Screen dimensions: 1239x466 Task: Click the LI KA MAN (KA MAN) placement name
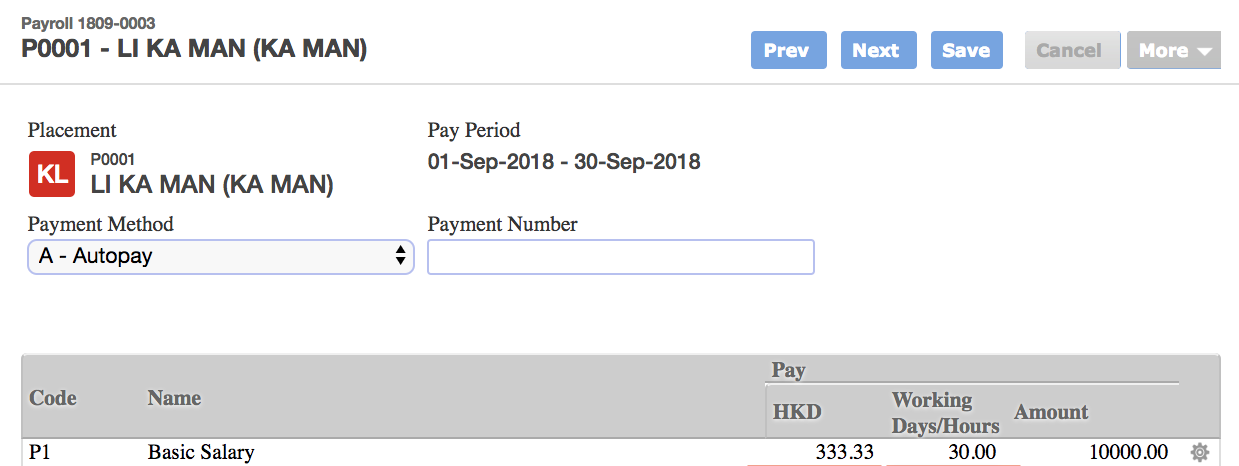click(x=212, y=184)
